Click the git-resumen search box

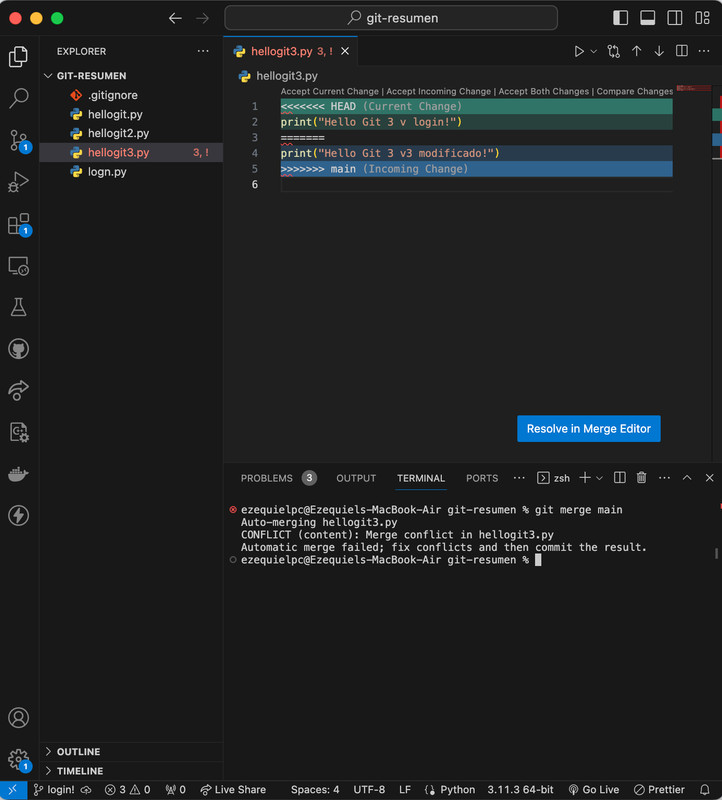coord(391,18)
